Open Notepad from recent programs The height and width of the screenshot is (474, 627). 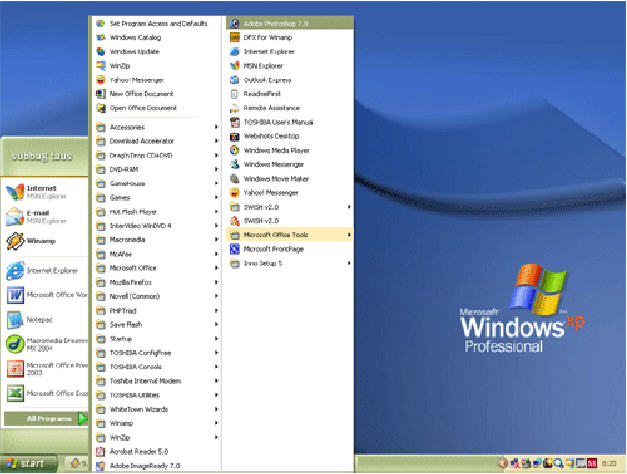coord(45,320)
